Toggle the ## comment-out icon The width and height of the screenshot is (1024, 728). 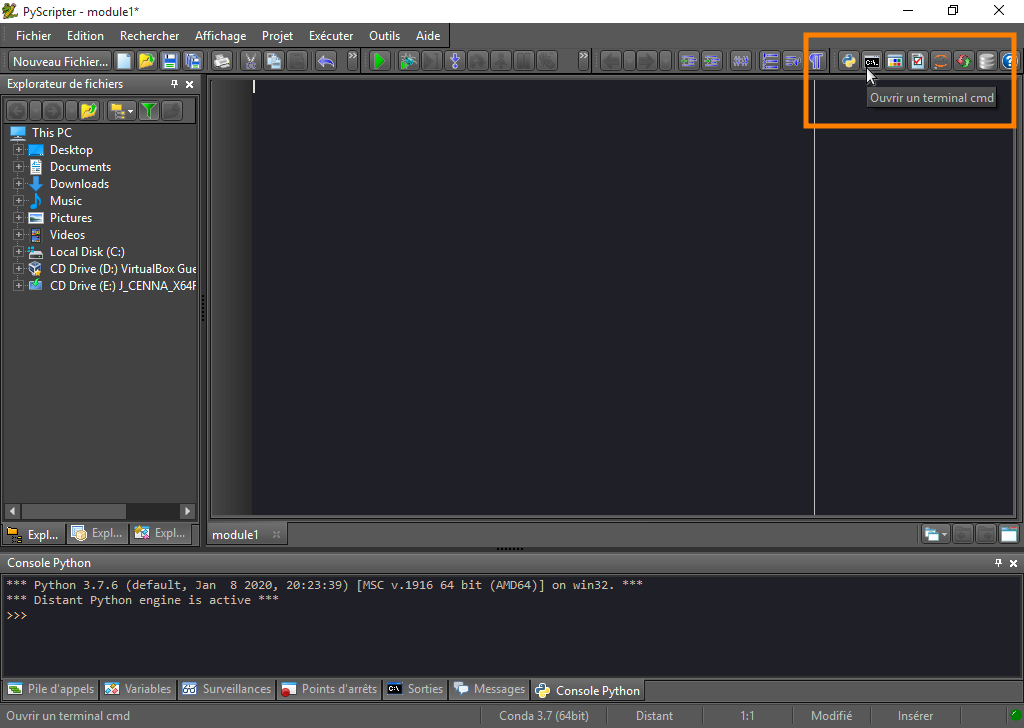(741, 61)
